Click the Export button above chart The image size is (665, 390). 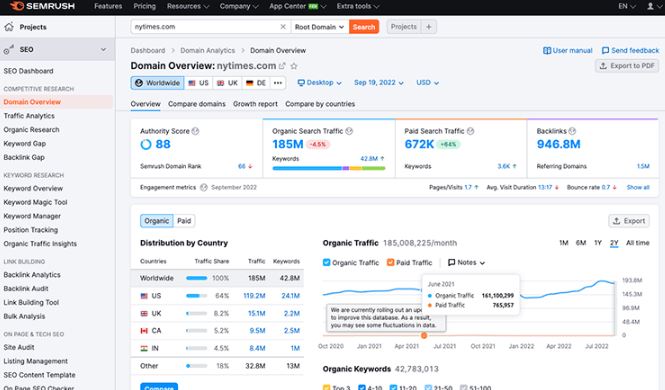tap(629, 221)
